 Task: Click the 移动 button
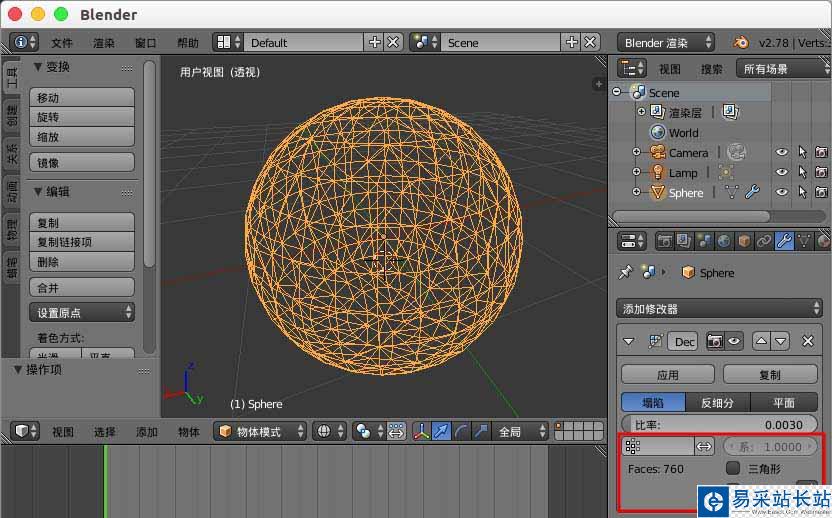tap(82, 98)
